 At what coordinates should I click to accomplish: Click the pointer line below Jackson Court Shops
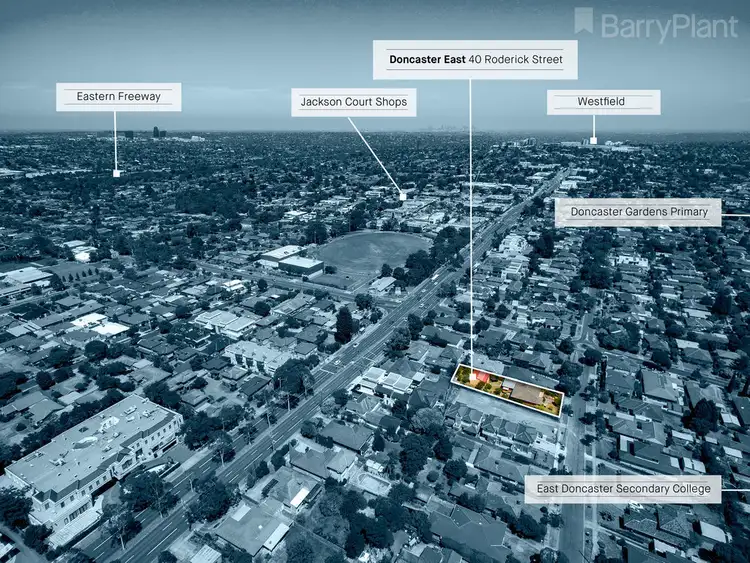375,156
